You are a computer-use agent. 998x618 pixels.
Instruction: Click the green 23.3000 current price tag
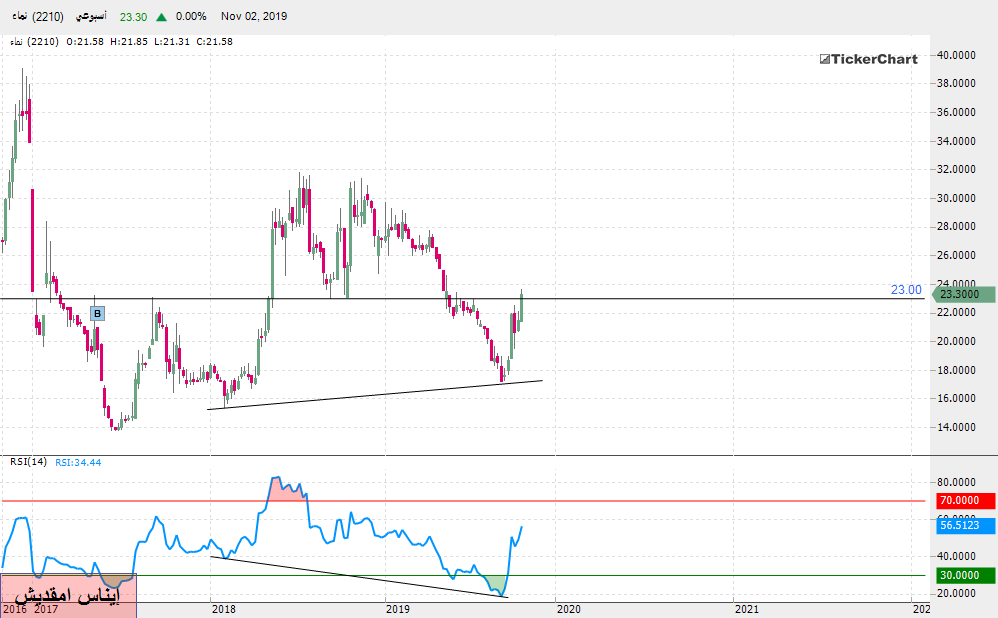click(x=966, y=294)
